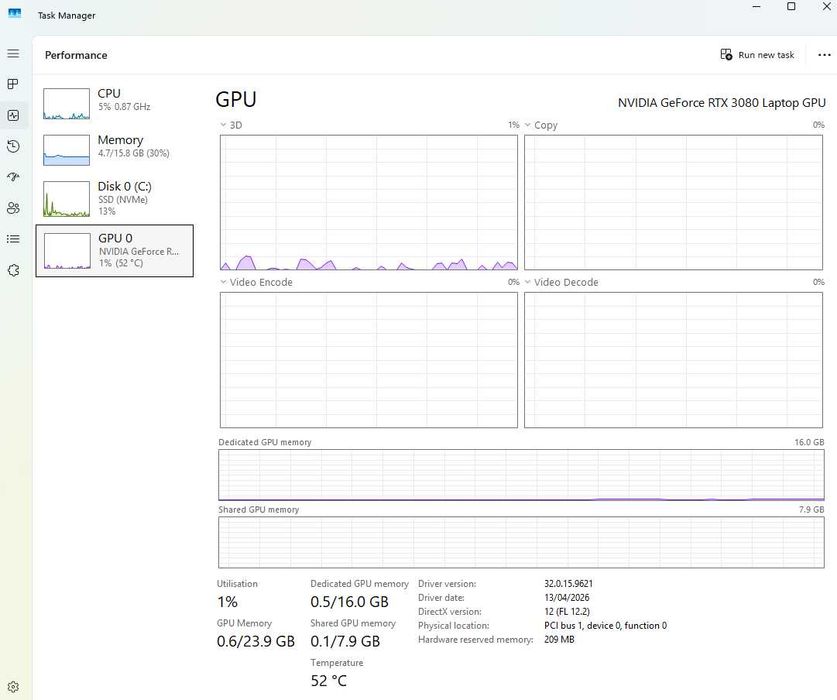Screen dimensions: 837x700
Task: Go to the Processes page icon
Action: point(13,84)
